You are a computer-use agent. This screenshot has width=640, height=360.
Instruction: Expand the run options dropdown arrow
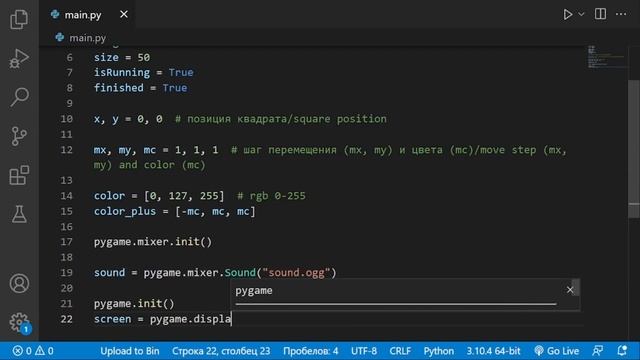pyautogui.click(x=581, y=14)
